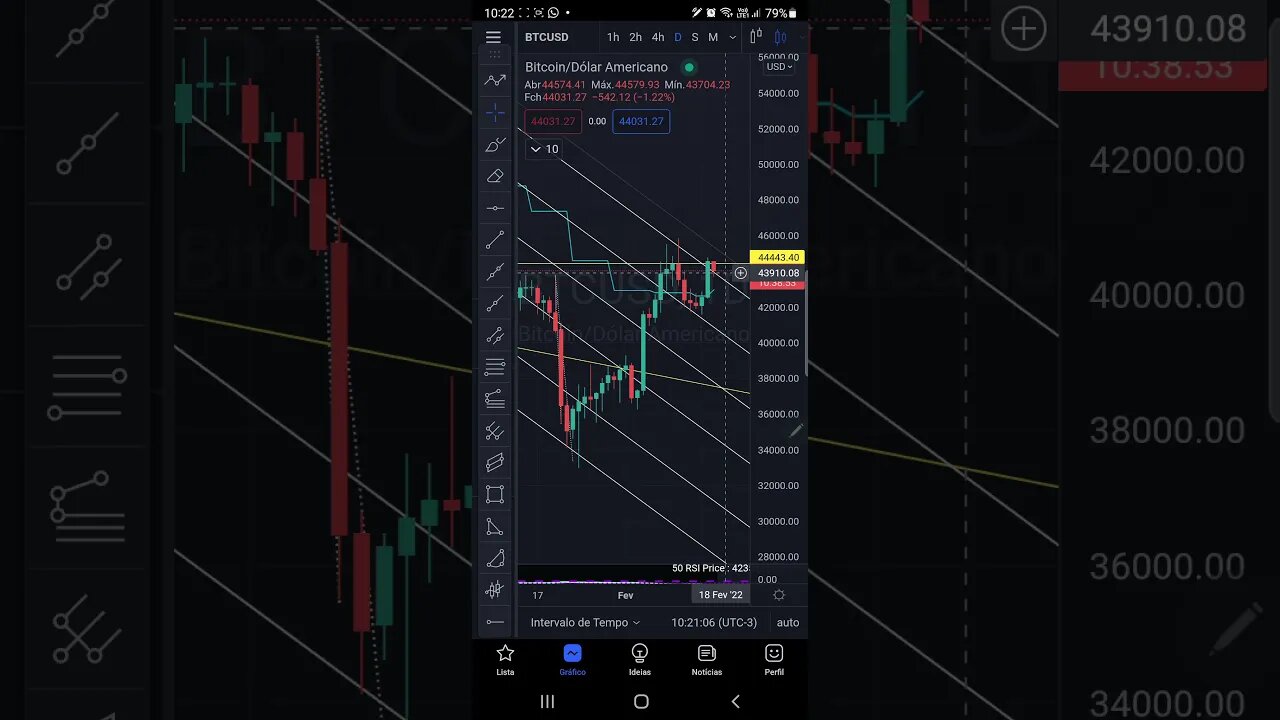
Task: Tap the blue buy price 44031.27
Action: pos(641,121)
